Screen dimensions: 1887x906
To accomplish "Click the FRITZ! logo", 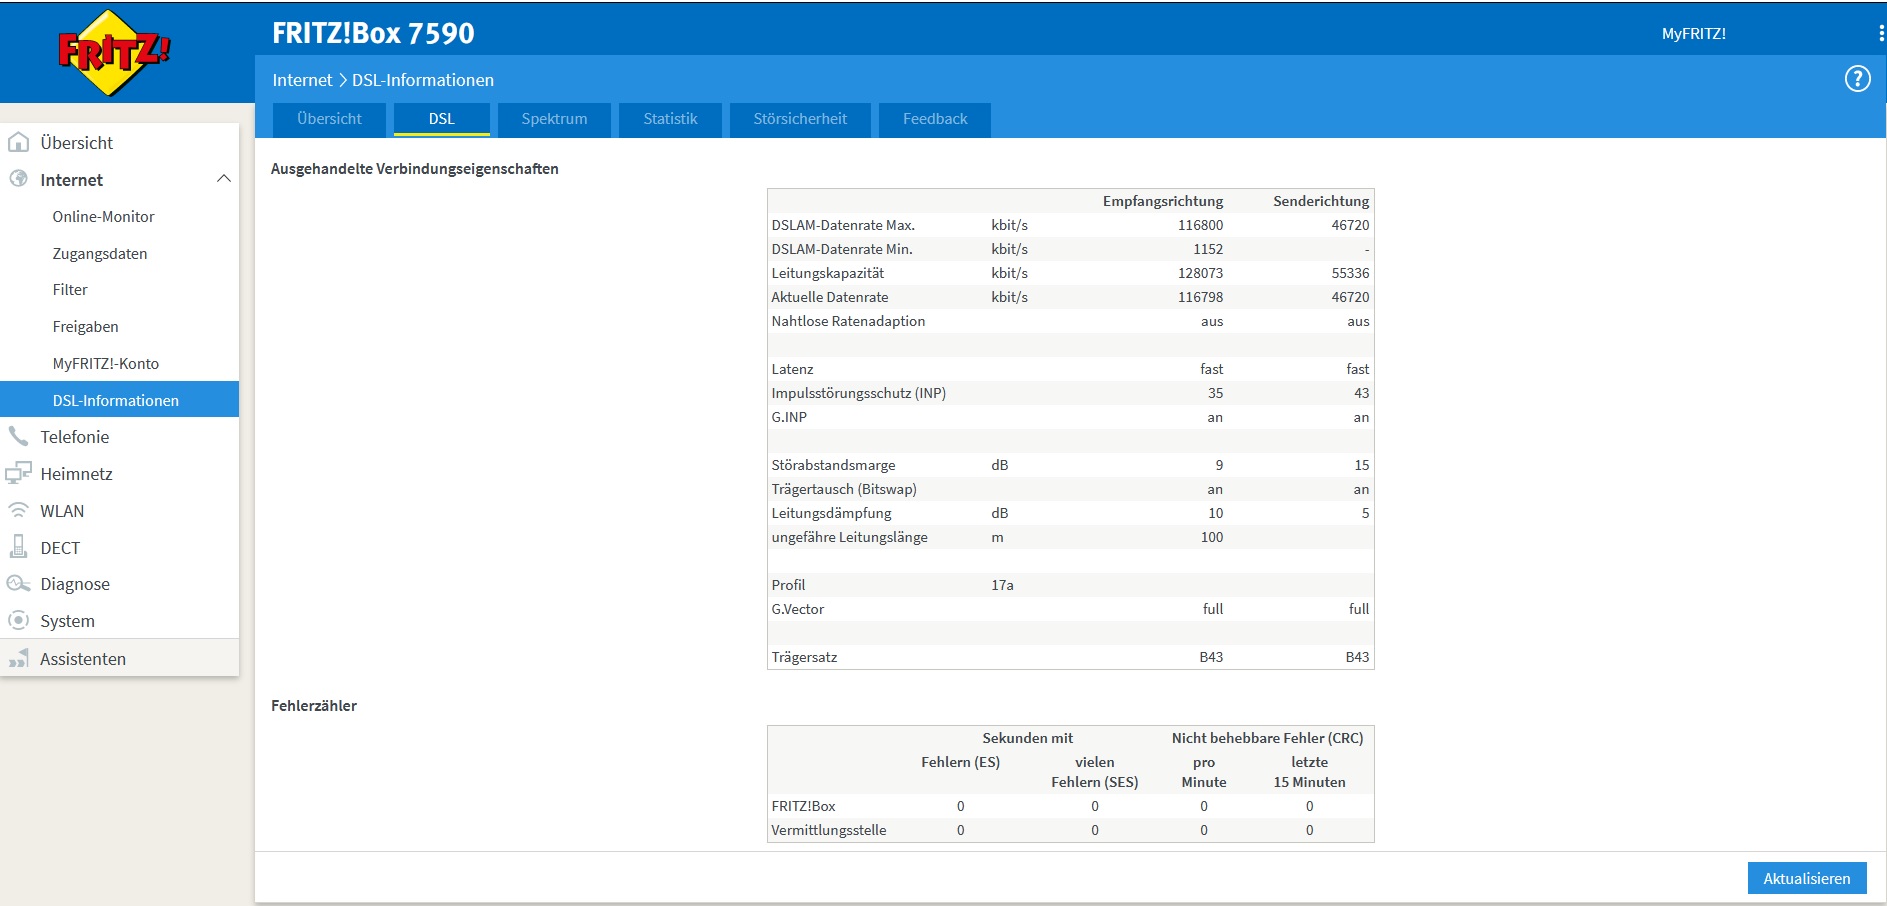I will (x=114, y=53).
